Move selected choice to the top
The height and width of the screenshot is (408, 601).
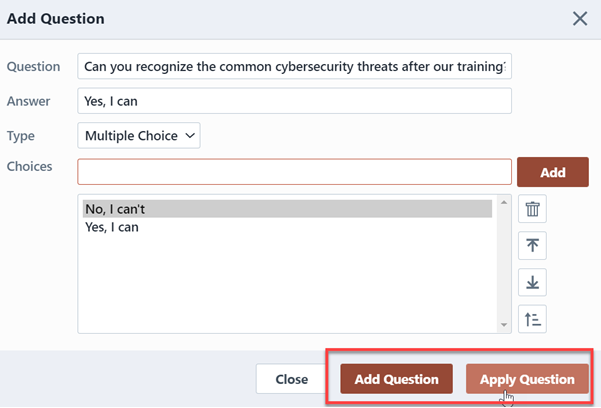pos(532,245)
